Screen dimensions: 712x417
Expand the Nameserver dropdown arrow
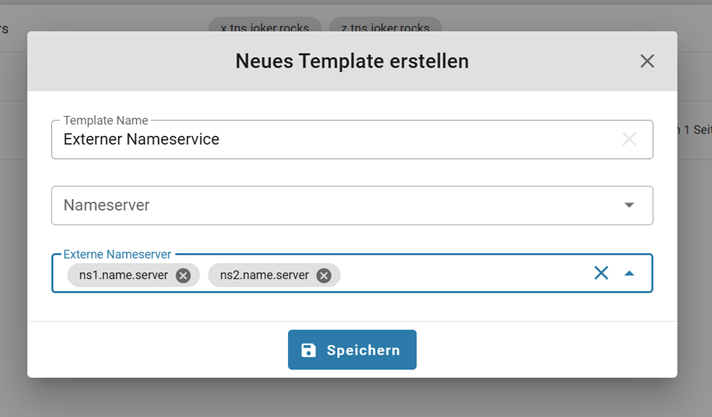(x=629, y=205)
